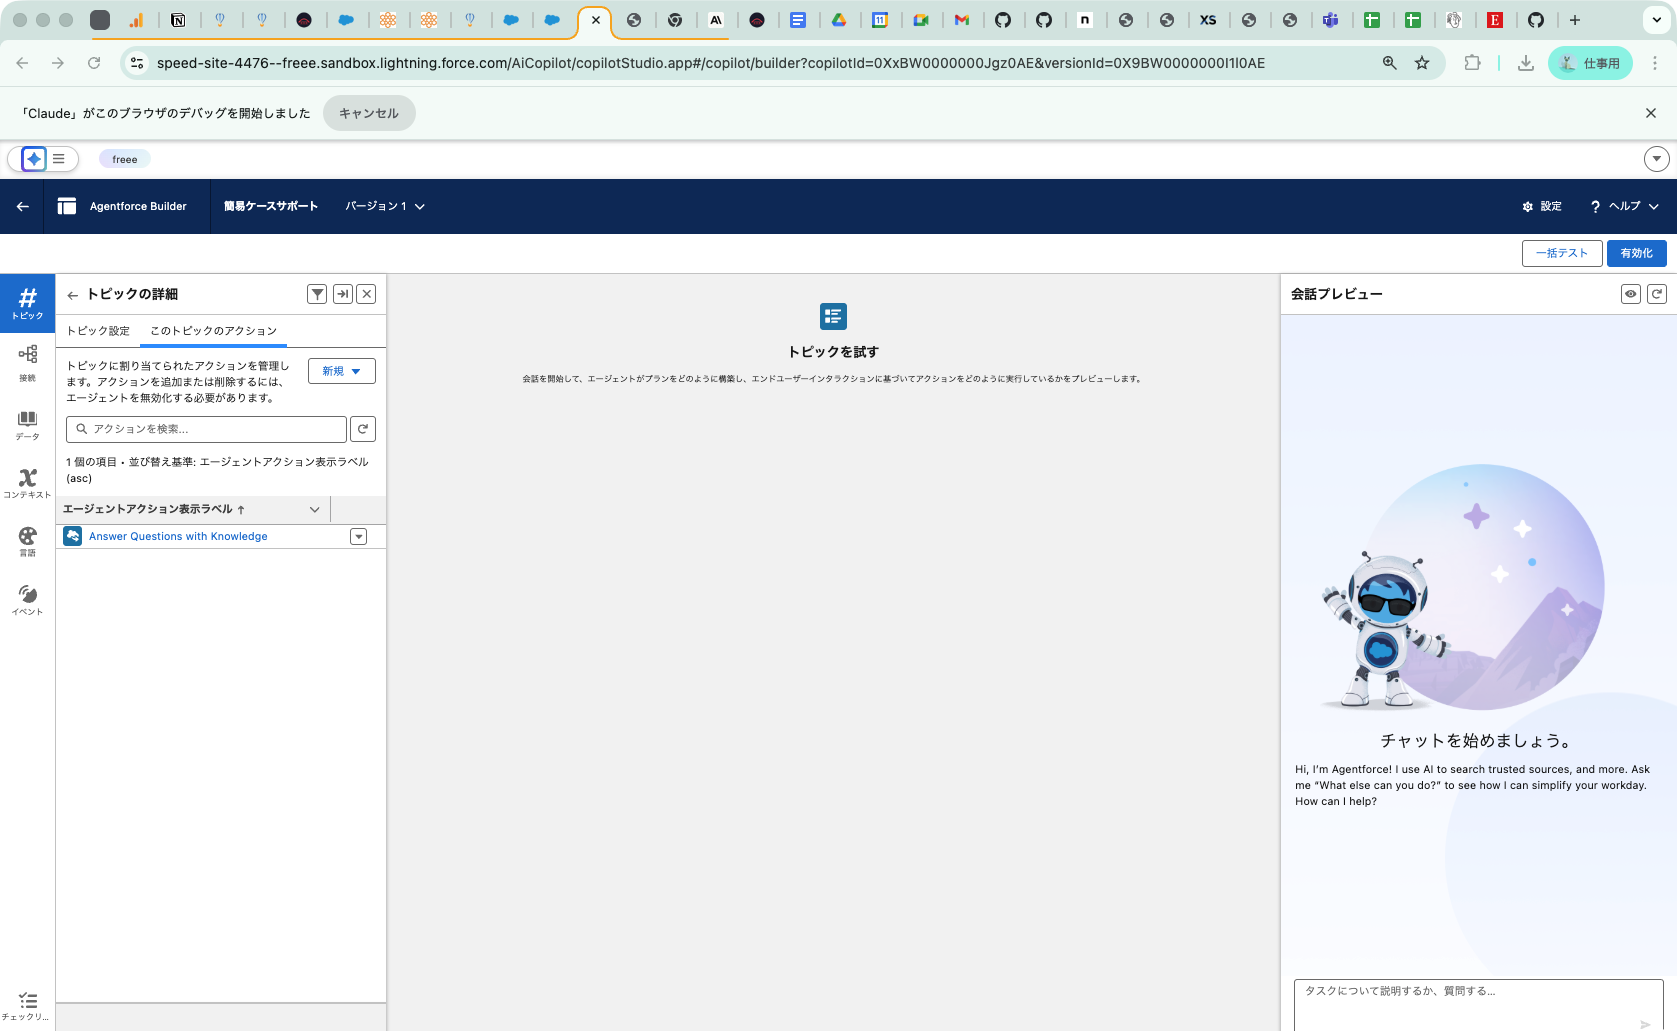Toggle the conversation preview eye icon
The width and height of the screenshot is (1677, 1031).
(1631, 293)
